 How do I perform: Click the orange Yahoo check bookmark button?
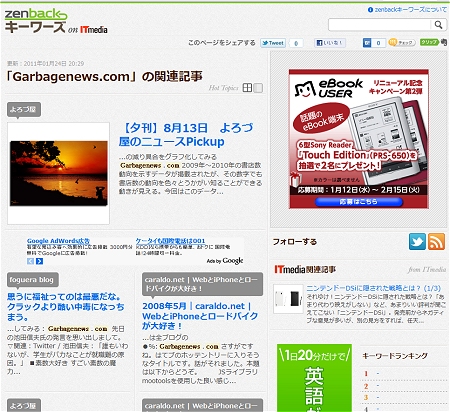[x=402, y=42]
